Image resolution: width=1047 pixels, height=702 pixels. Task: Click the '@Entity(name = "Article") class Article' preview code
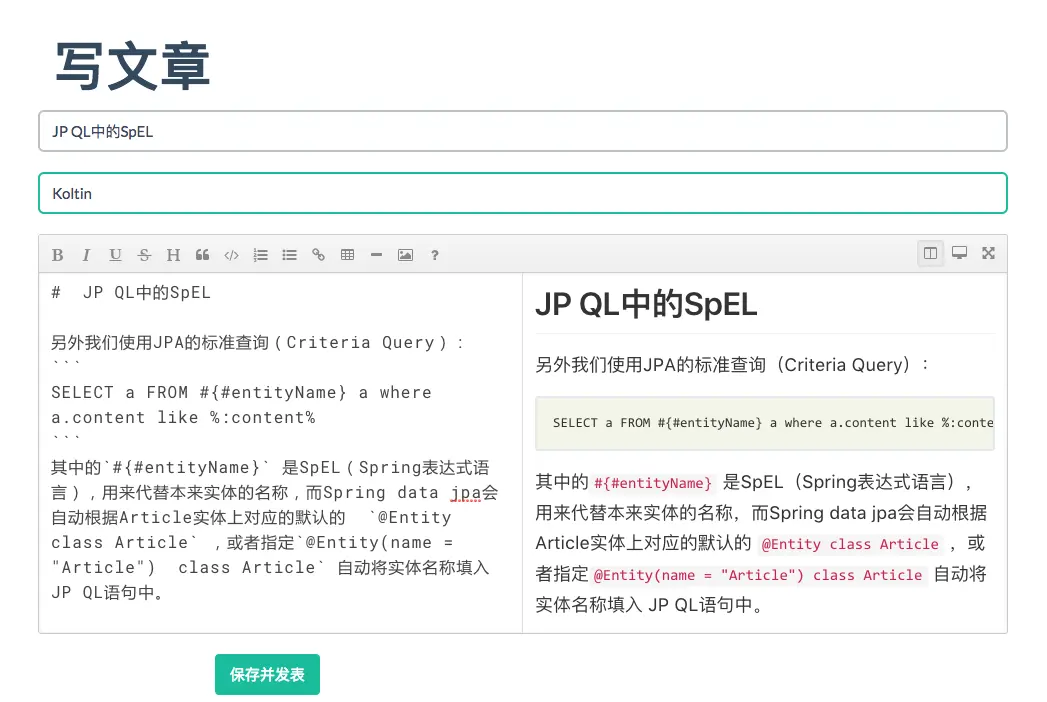pyautogui.click(x=758, y=575)
